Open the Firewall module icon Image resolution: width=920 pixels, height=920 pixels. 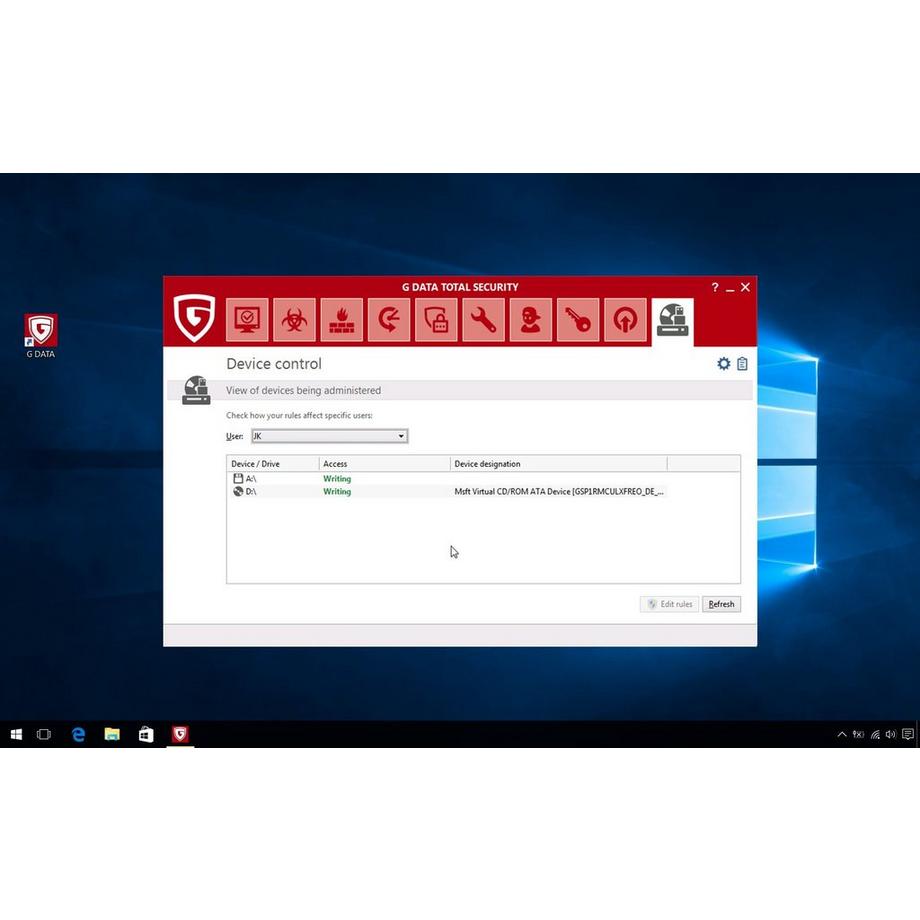coord(341,319)
